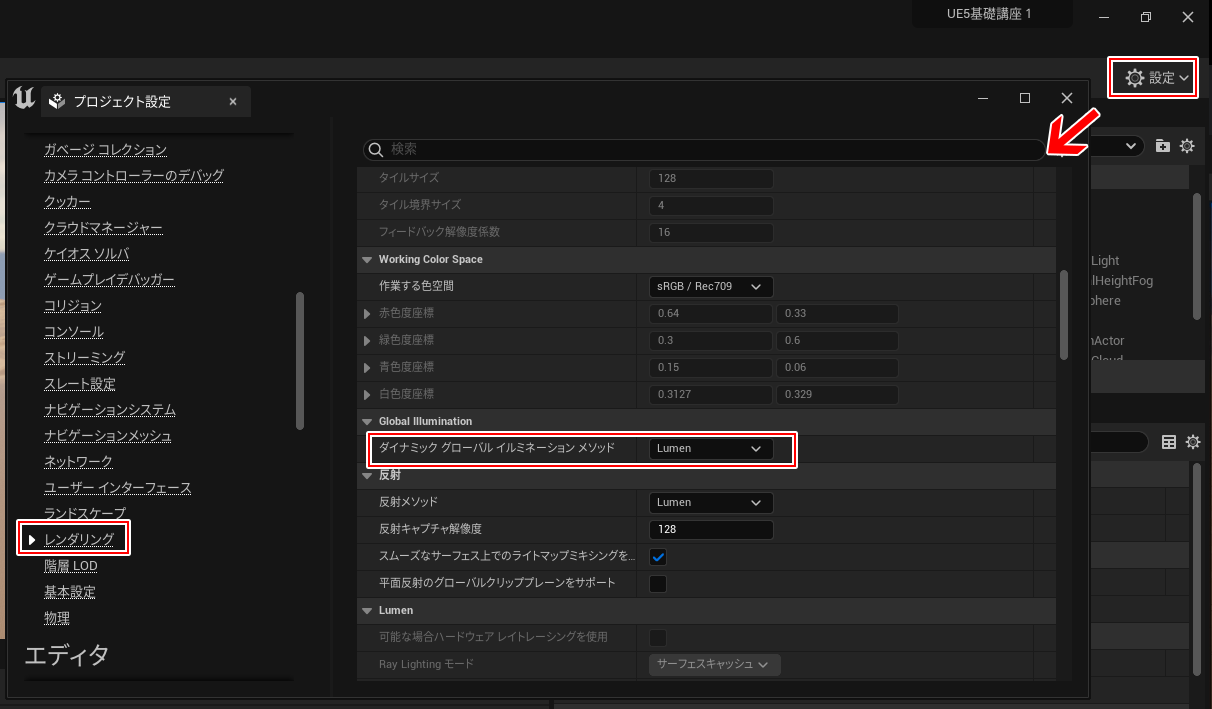Toggle hardware ray tracing checkbox under Lumen
This screenshot has height=709, width=1212.
[658, 637]
